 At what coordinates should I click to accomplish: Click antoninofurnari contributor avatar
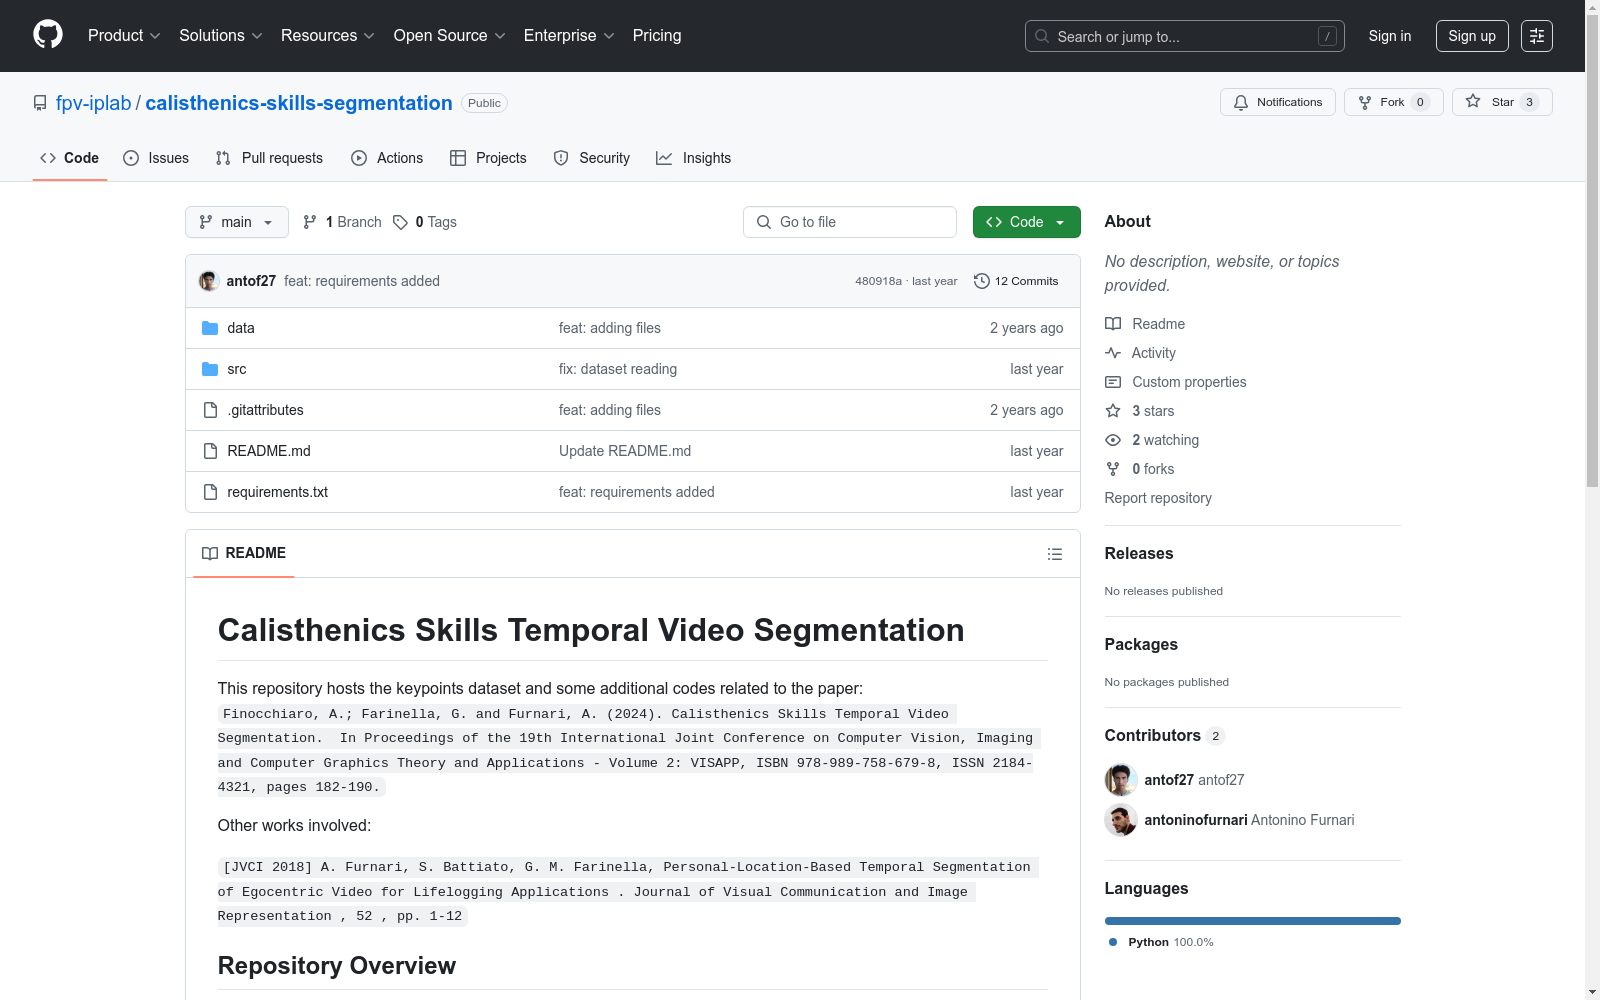pos(1121,820)
